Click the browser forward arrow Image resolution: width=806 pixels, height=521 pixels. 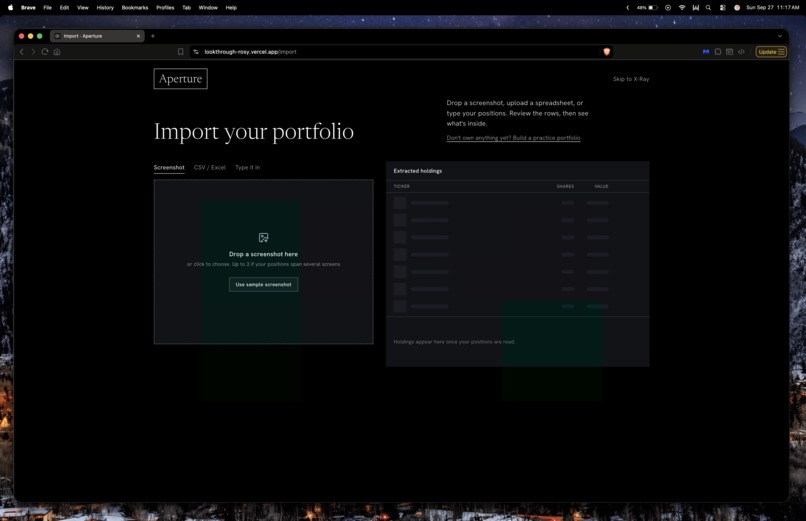33,52
